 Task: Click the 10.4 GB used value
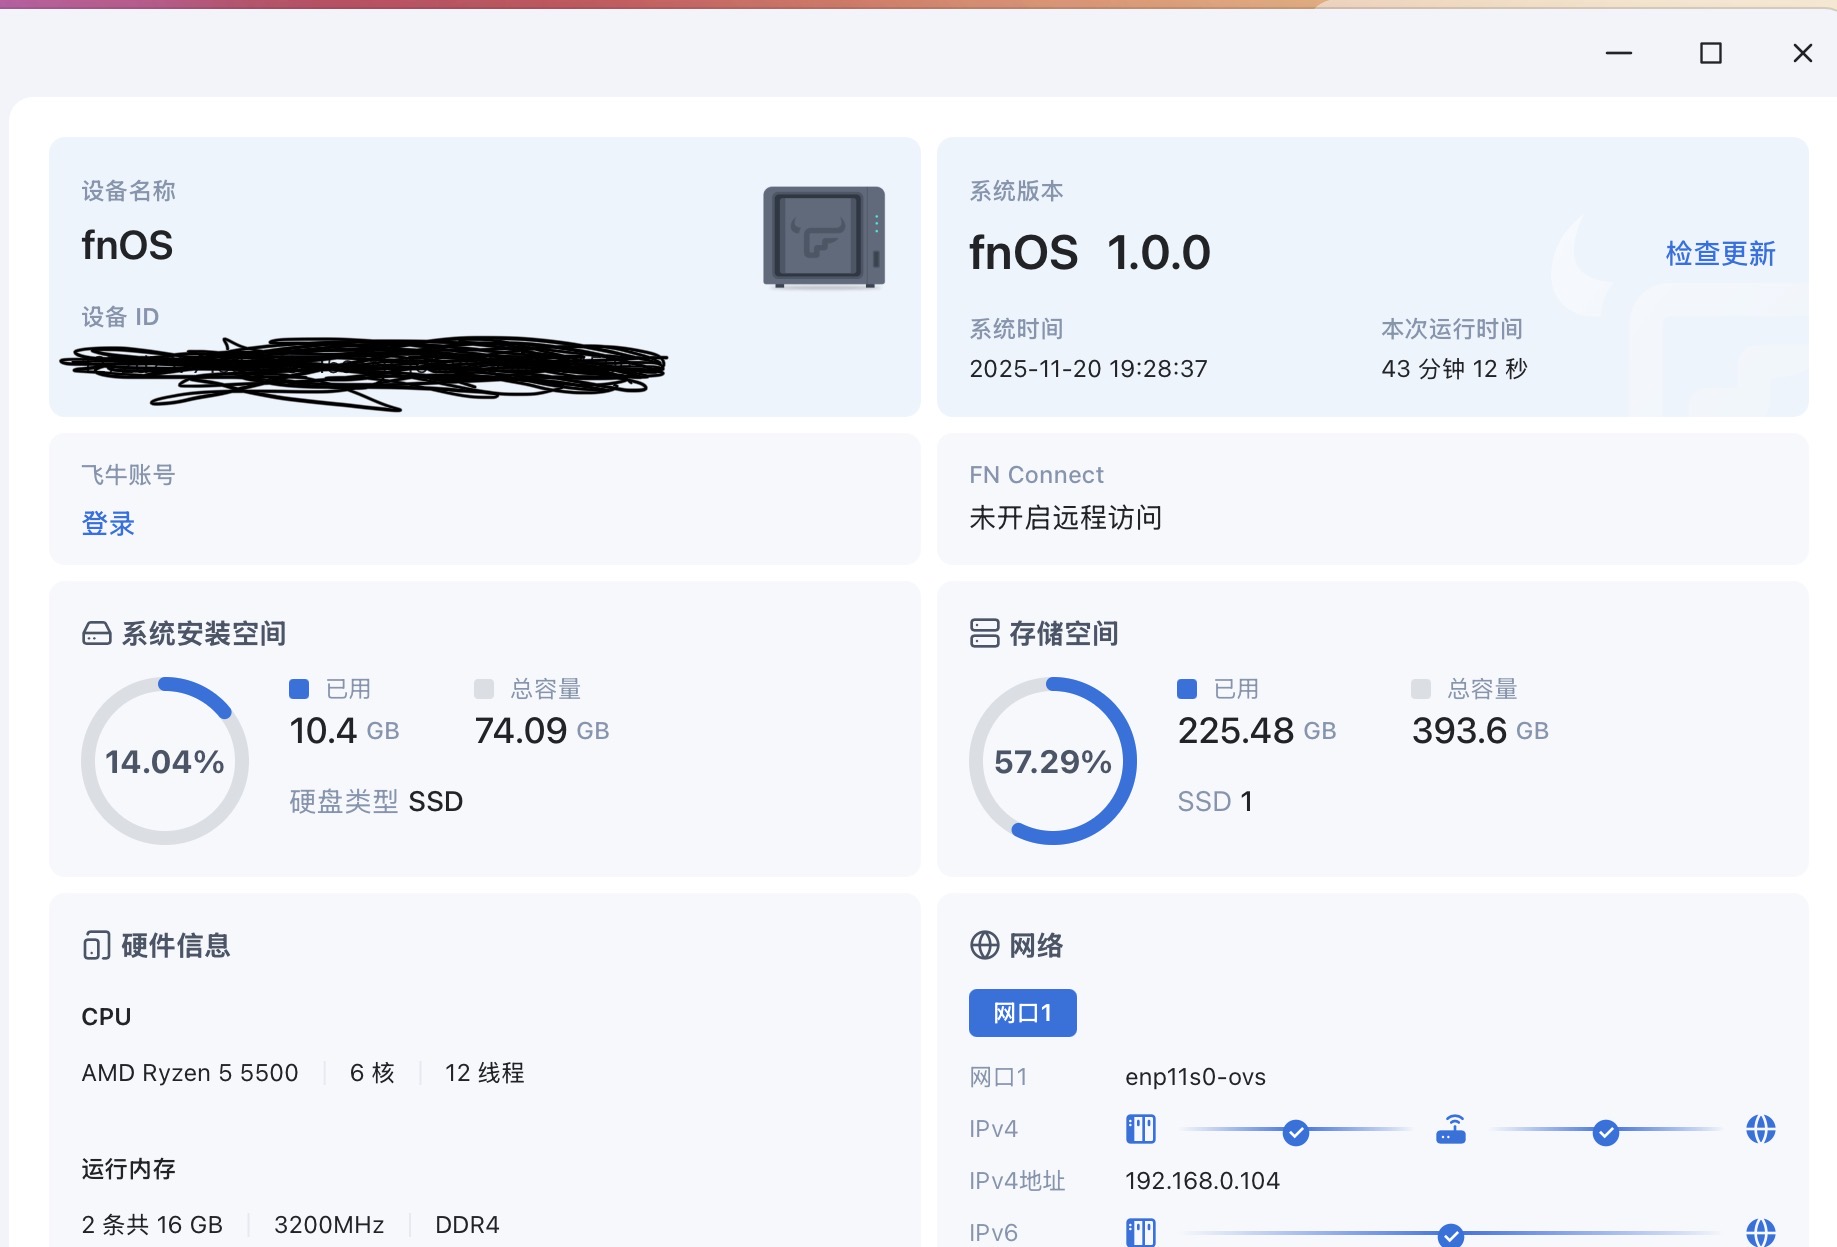coord(344,731)
